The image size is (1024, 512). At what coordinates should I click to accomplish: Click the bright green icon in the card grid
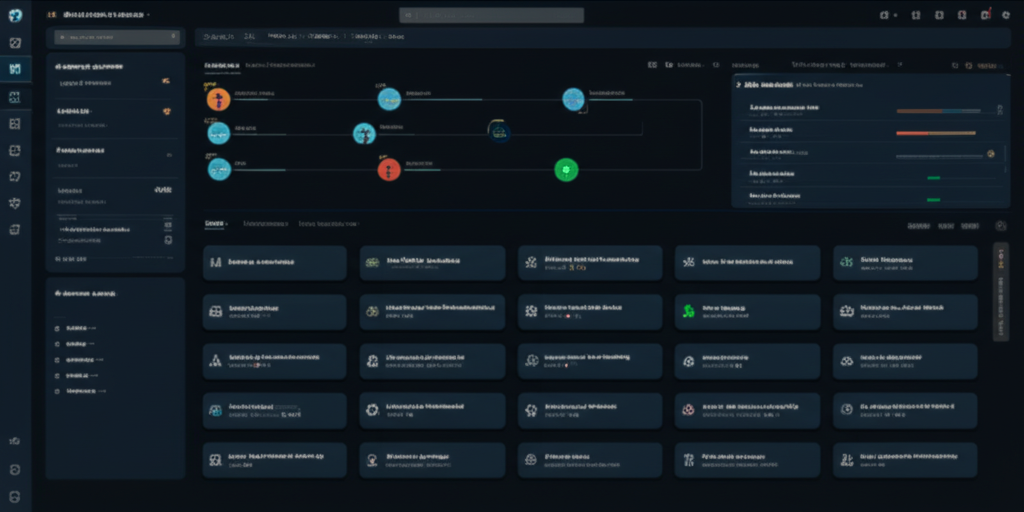click(688, 311)
